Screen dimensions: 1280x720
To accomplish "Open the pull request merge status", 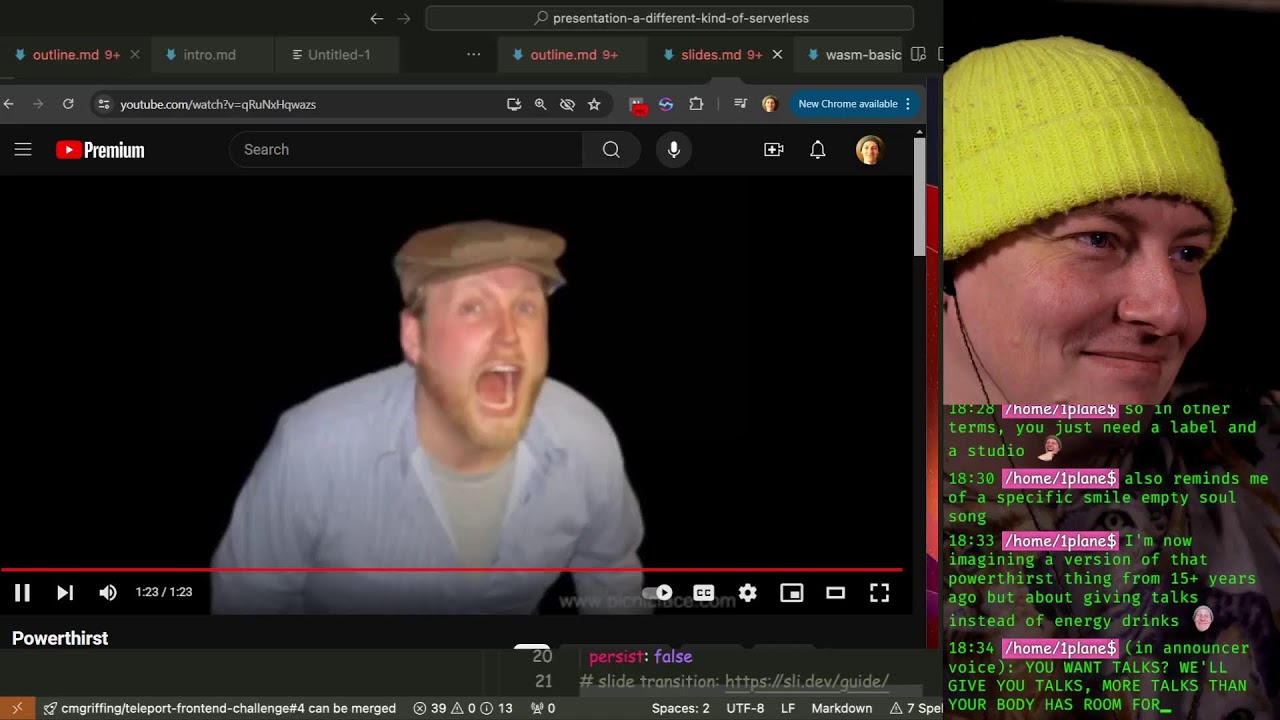I will click(220, 708).
